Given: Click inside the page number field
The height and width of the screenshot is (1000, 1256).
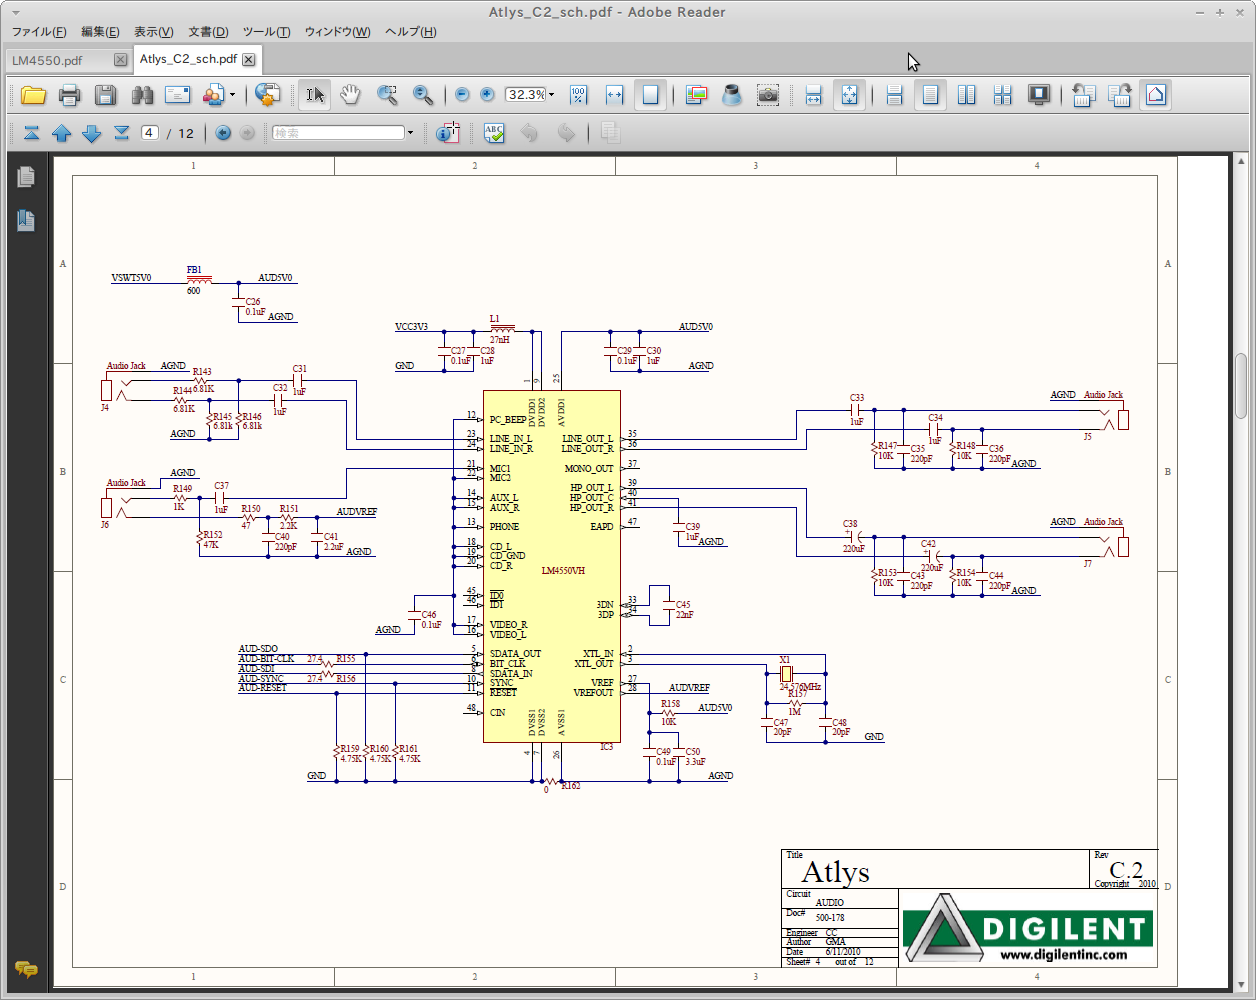Looking at the screenshot, I should tap(150, 132).
